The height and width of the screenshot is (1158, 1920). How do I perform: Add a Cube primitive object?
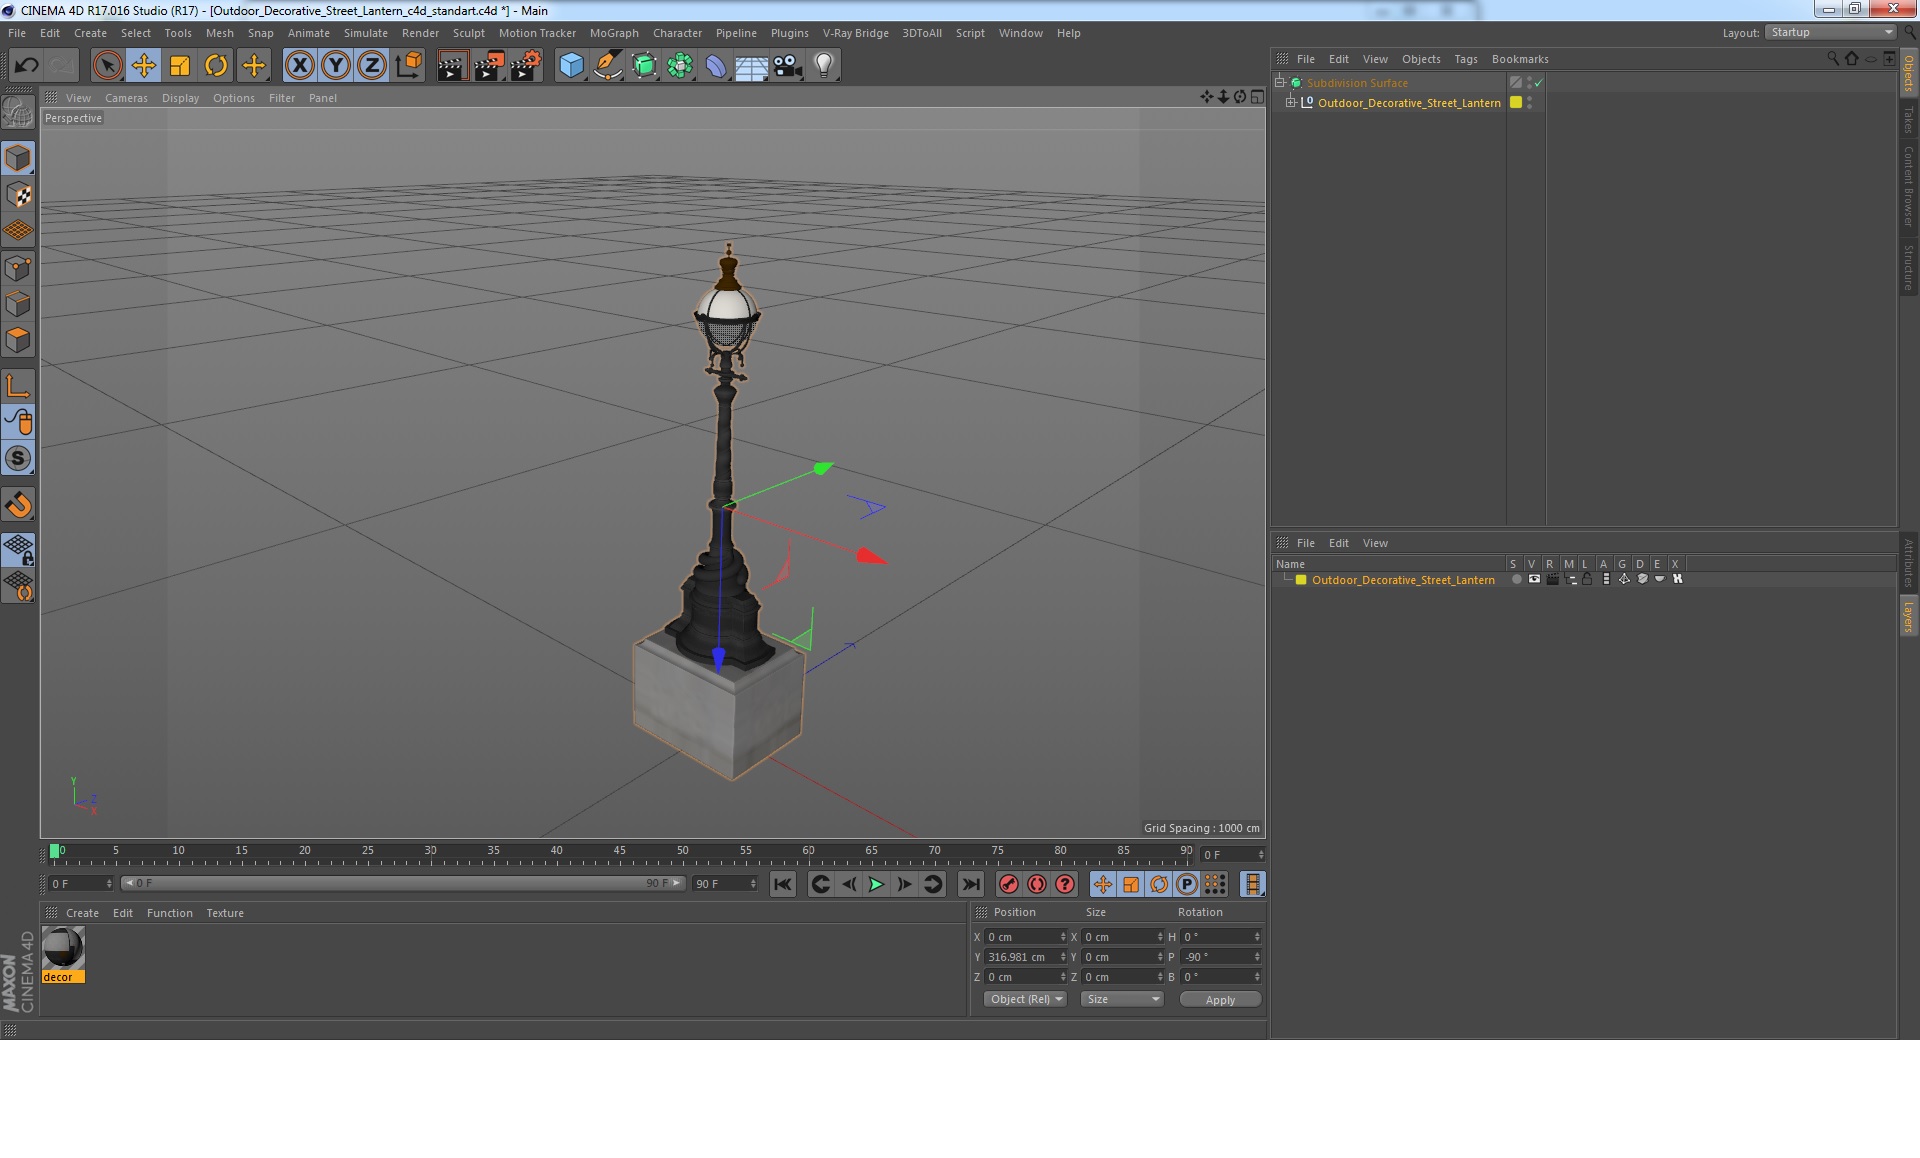pos(571,66)
